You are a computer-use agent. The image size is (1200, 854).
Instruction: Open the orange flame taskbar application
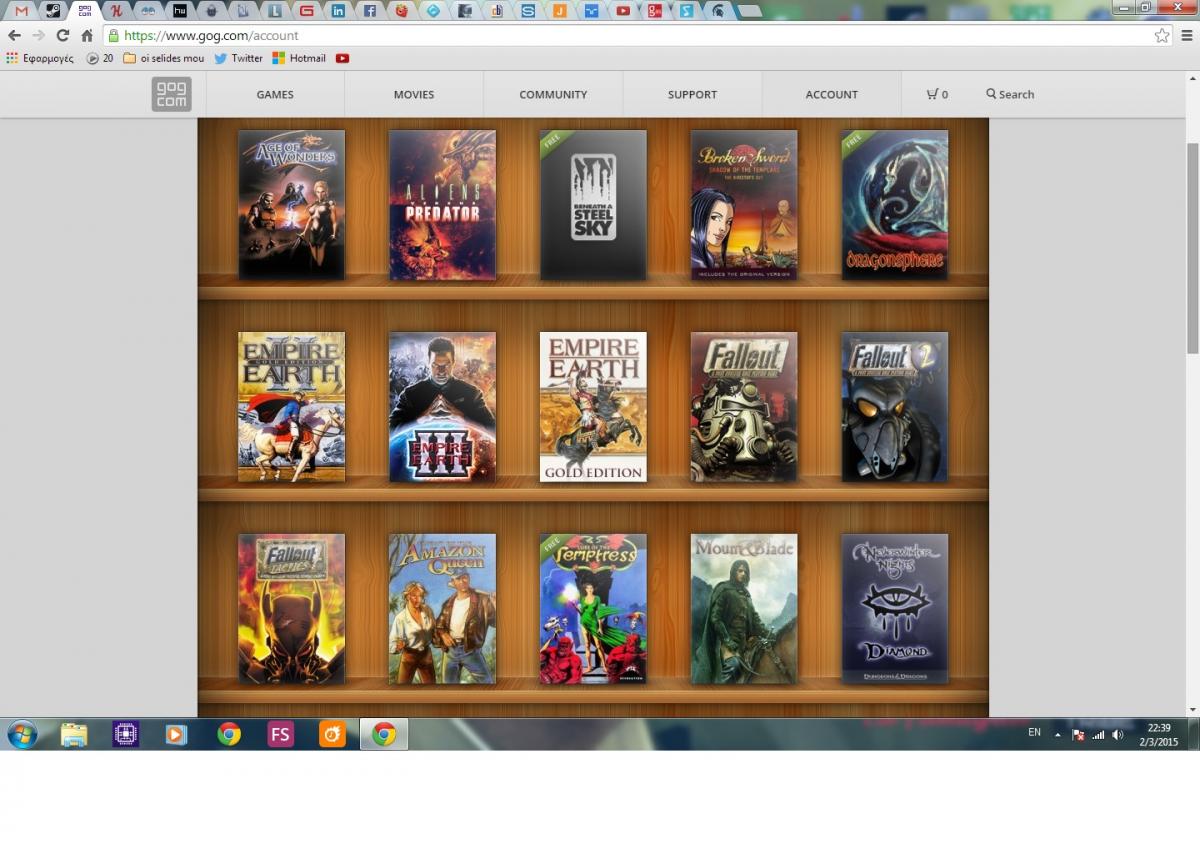point(332,735)
